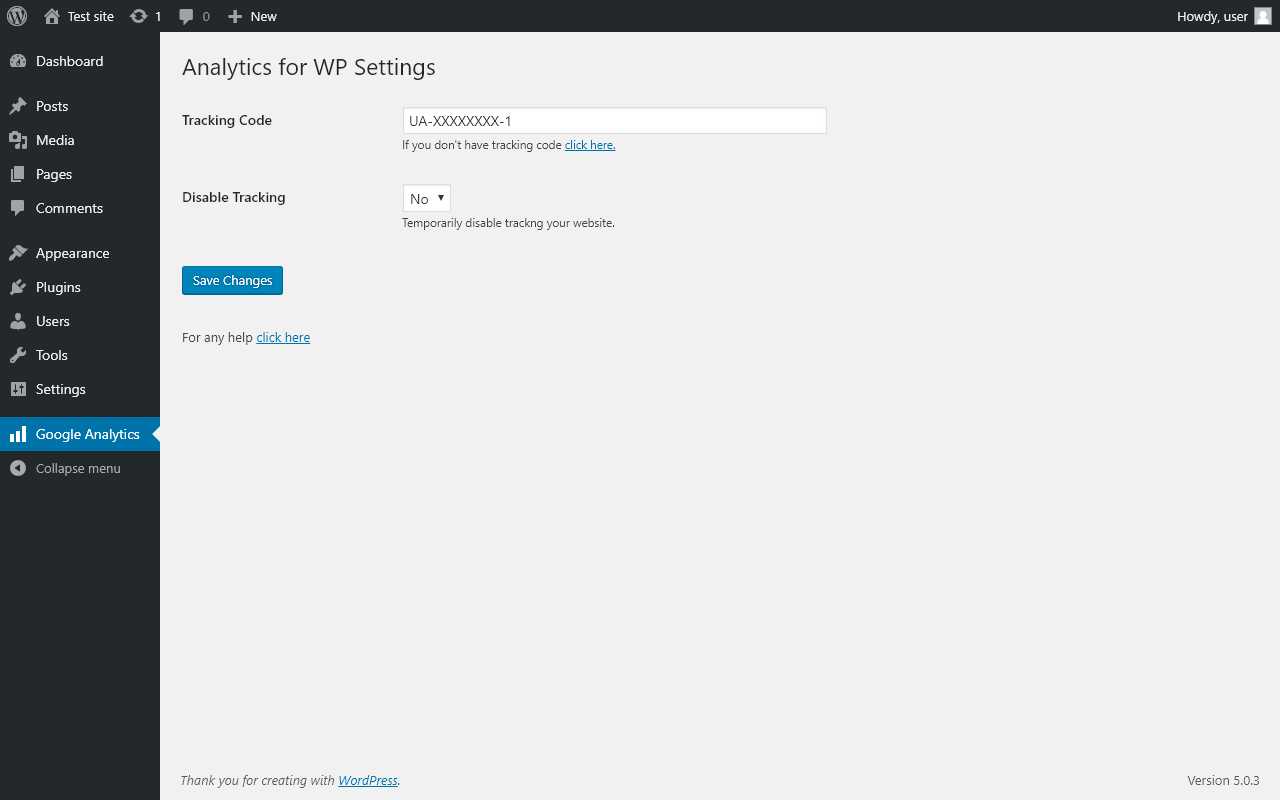Click the Comments speech bubble sidebar icon
This screenshot has width=1280, height=800.
click(18, 208)
